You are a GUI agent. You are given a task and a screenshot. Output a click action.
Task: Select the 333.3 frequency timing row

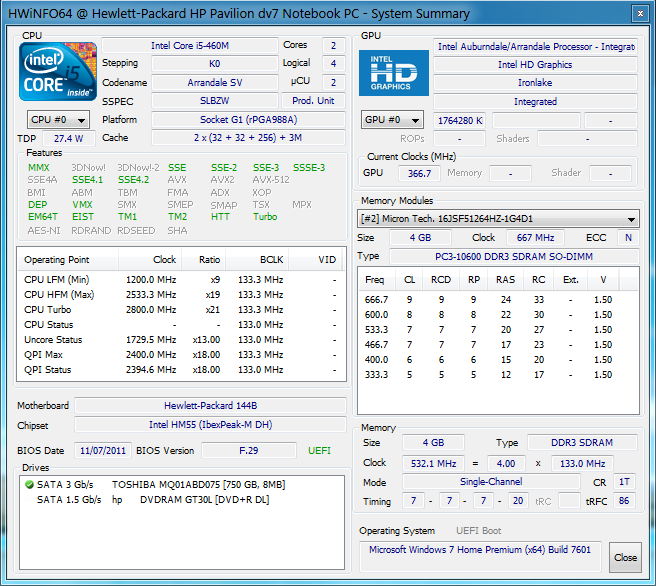pos(498,375)
